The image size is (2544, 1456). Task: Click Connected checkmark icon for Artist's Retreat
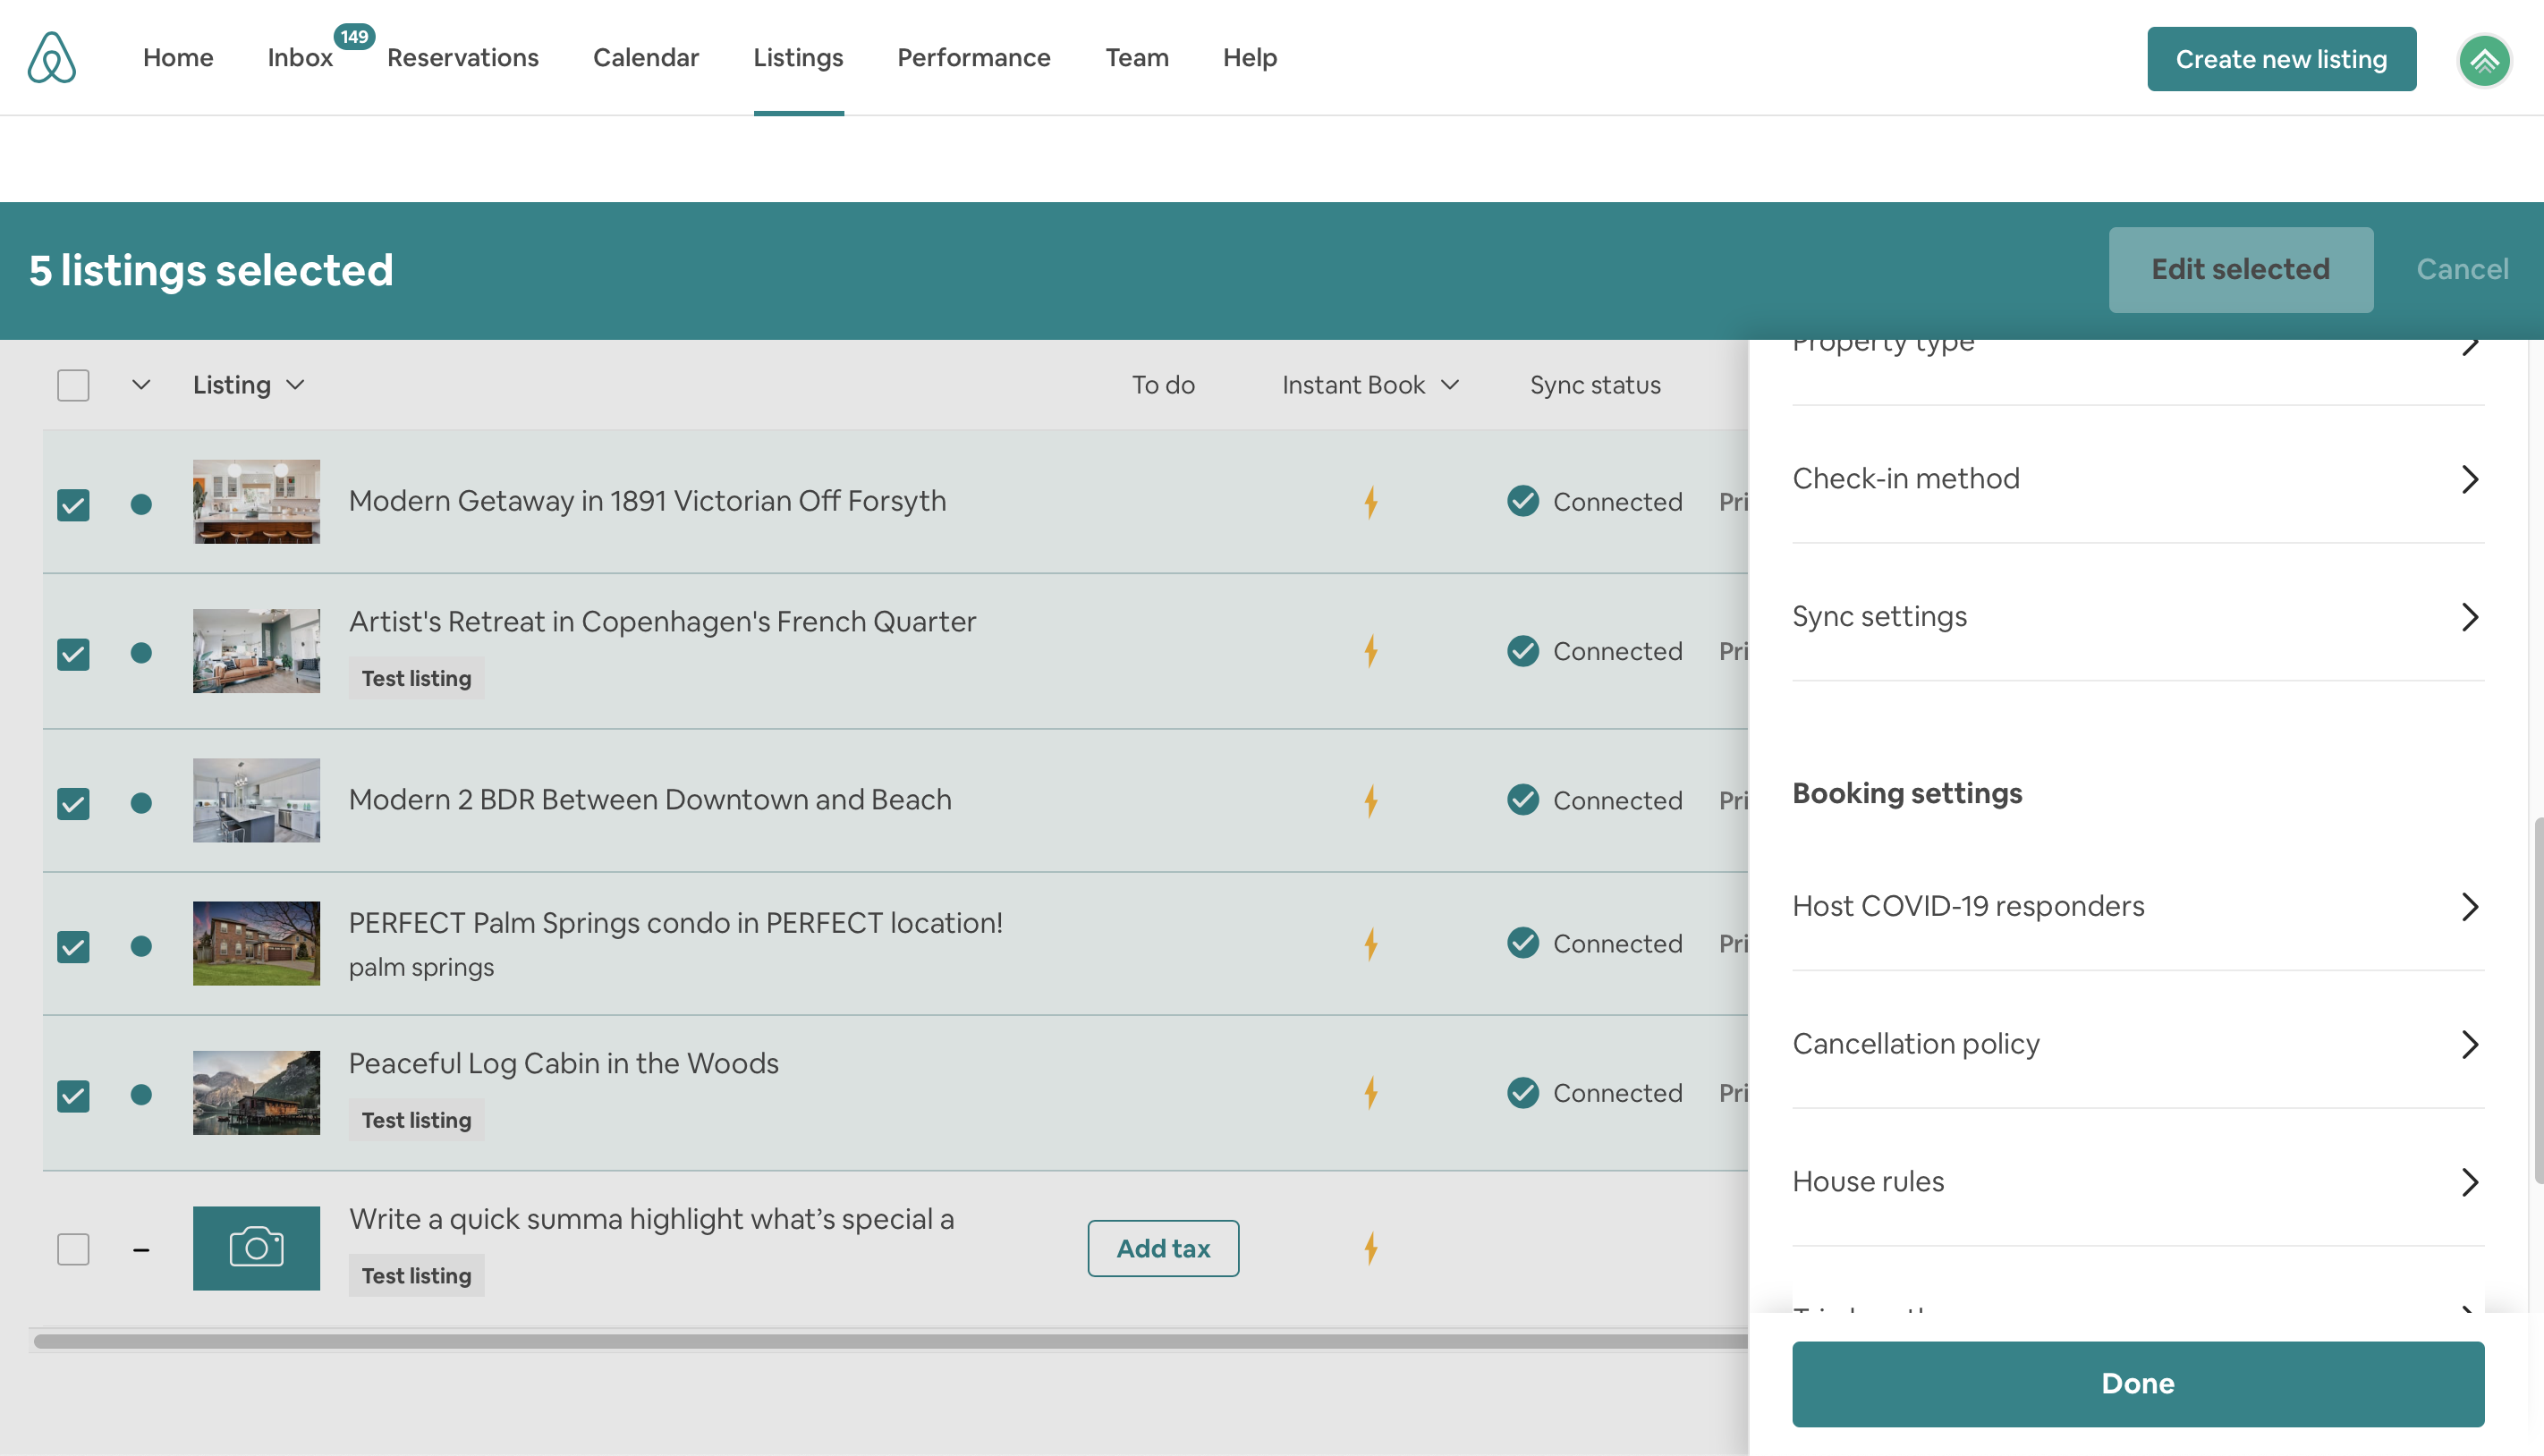[x=1523, y=651]
